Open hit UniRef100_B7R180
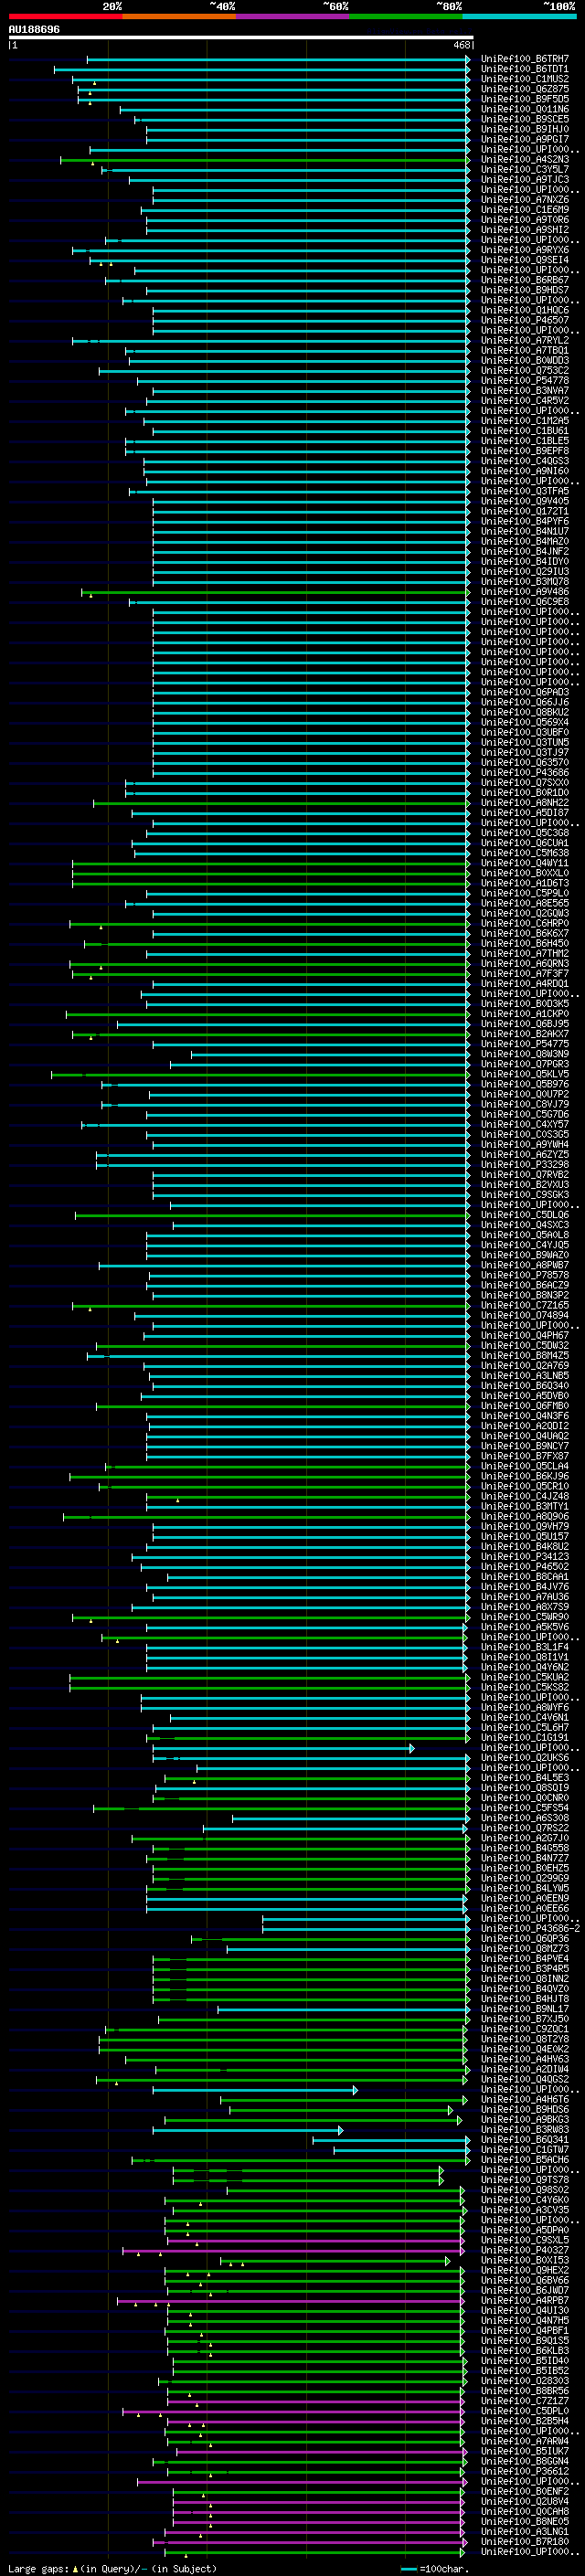 click(525, 2541)
